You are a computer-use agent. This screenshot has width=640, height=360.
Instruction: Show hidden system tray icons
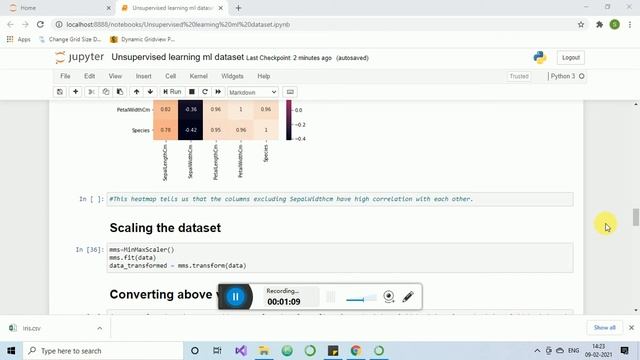(x=537, y=351)
